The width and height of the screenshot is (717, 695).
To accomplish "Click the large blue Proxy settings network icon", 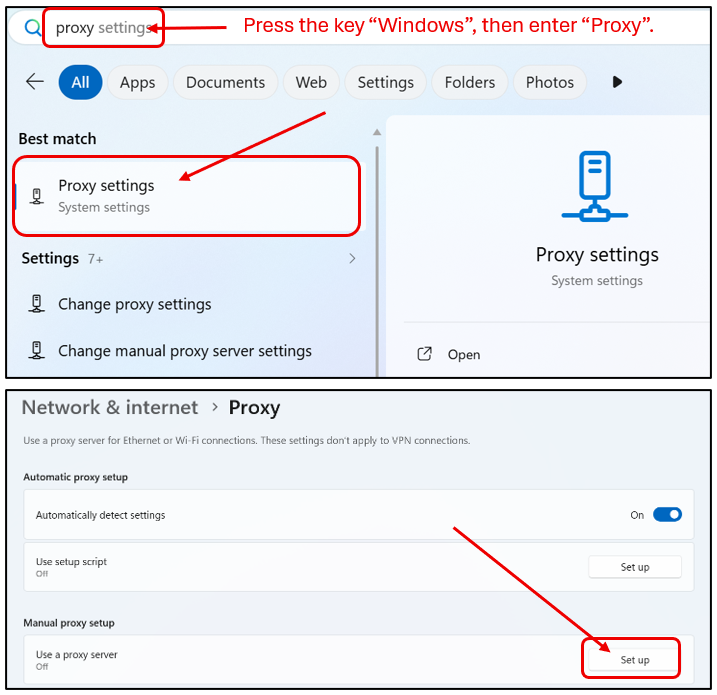I will [594, 186].
